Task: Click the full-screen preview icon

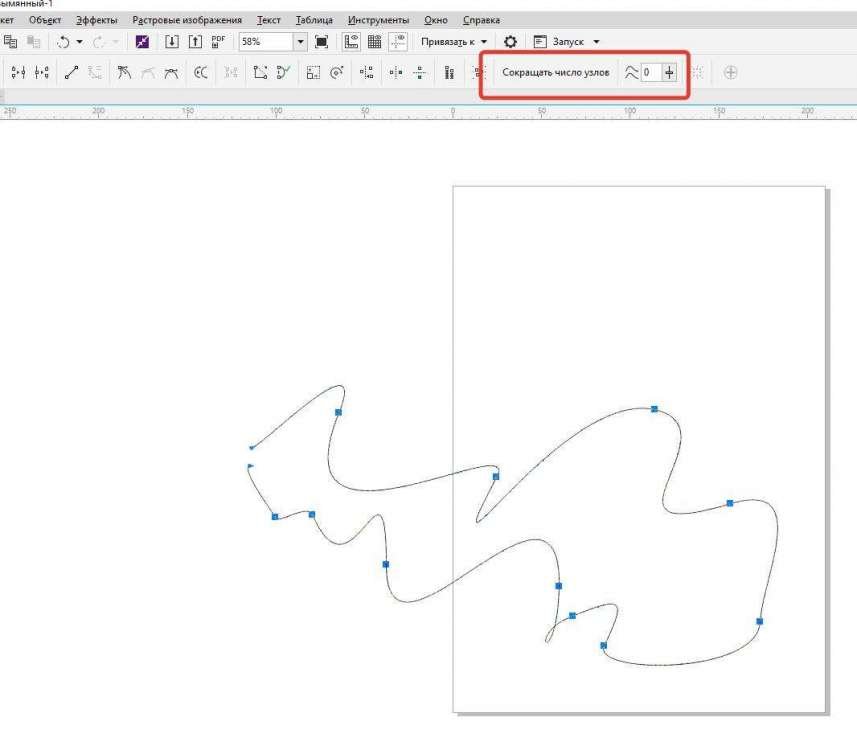Action: [x=321, y=42]
